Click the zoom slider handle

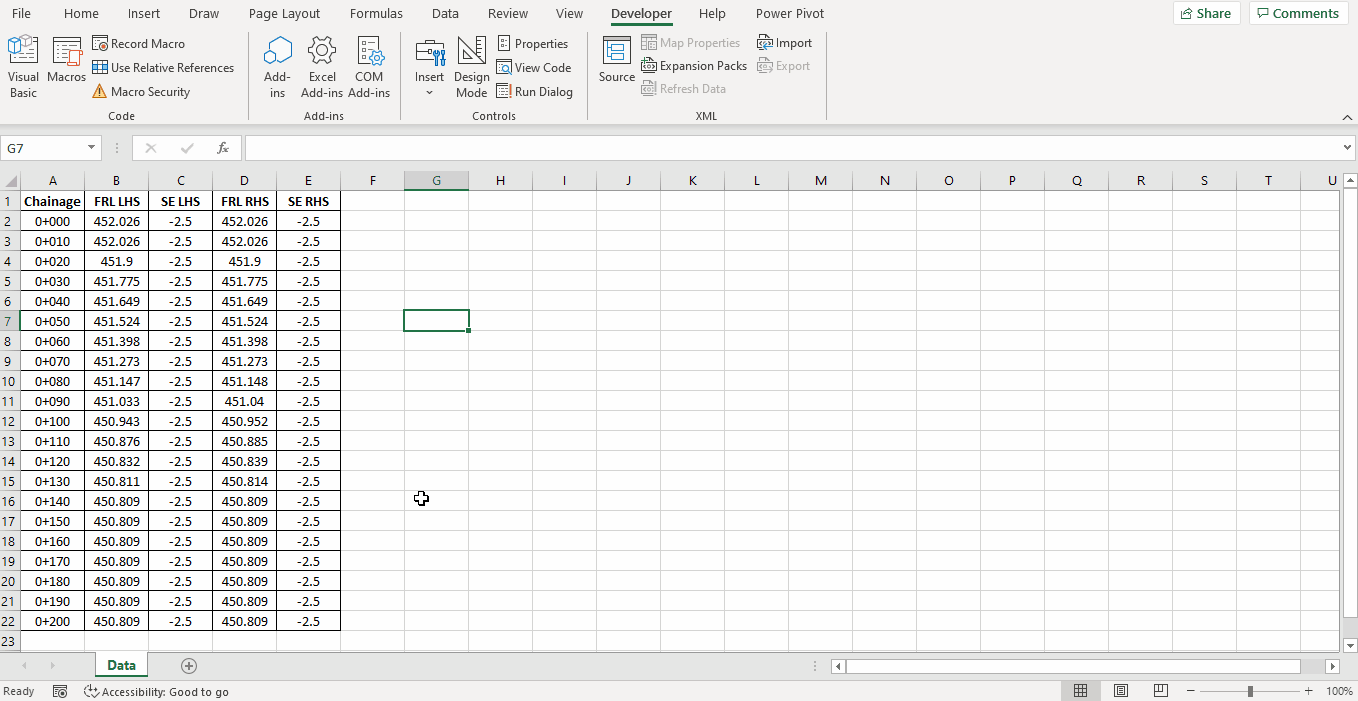point(1250,691)
